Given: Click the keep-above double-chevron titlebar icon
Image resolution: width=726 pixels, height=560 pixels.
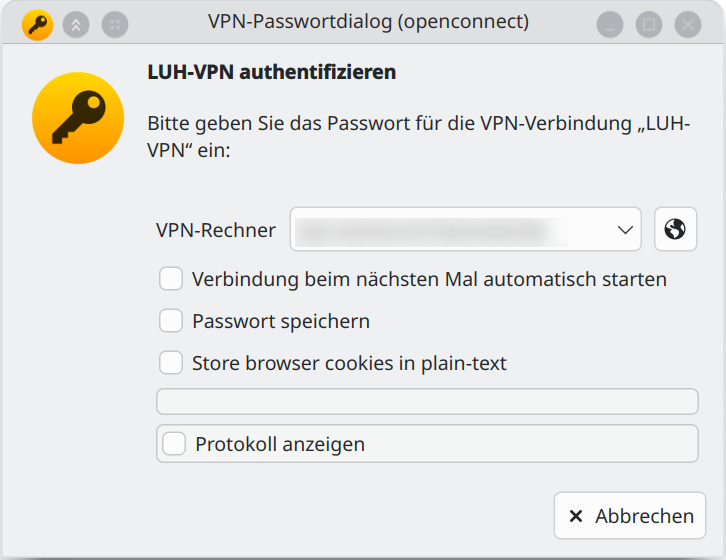Looking at the screenshot, I should point(76,24).
